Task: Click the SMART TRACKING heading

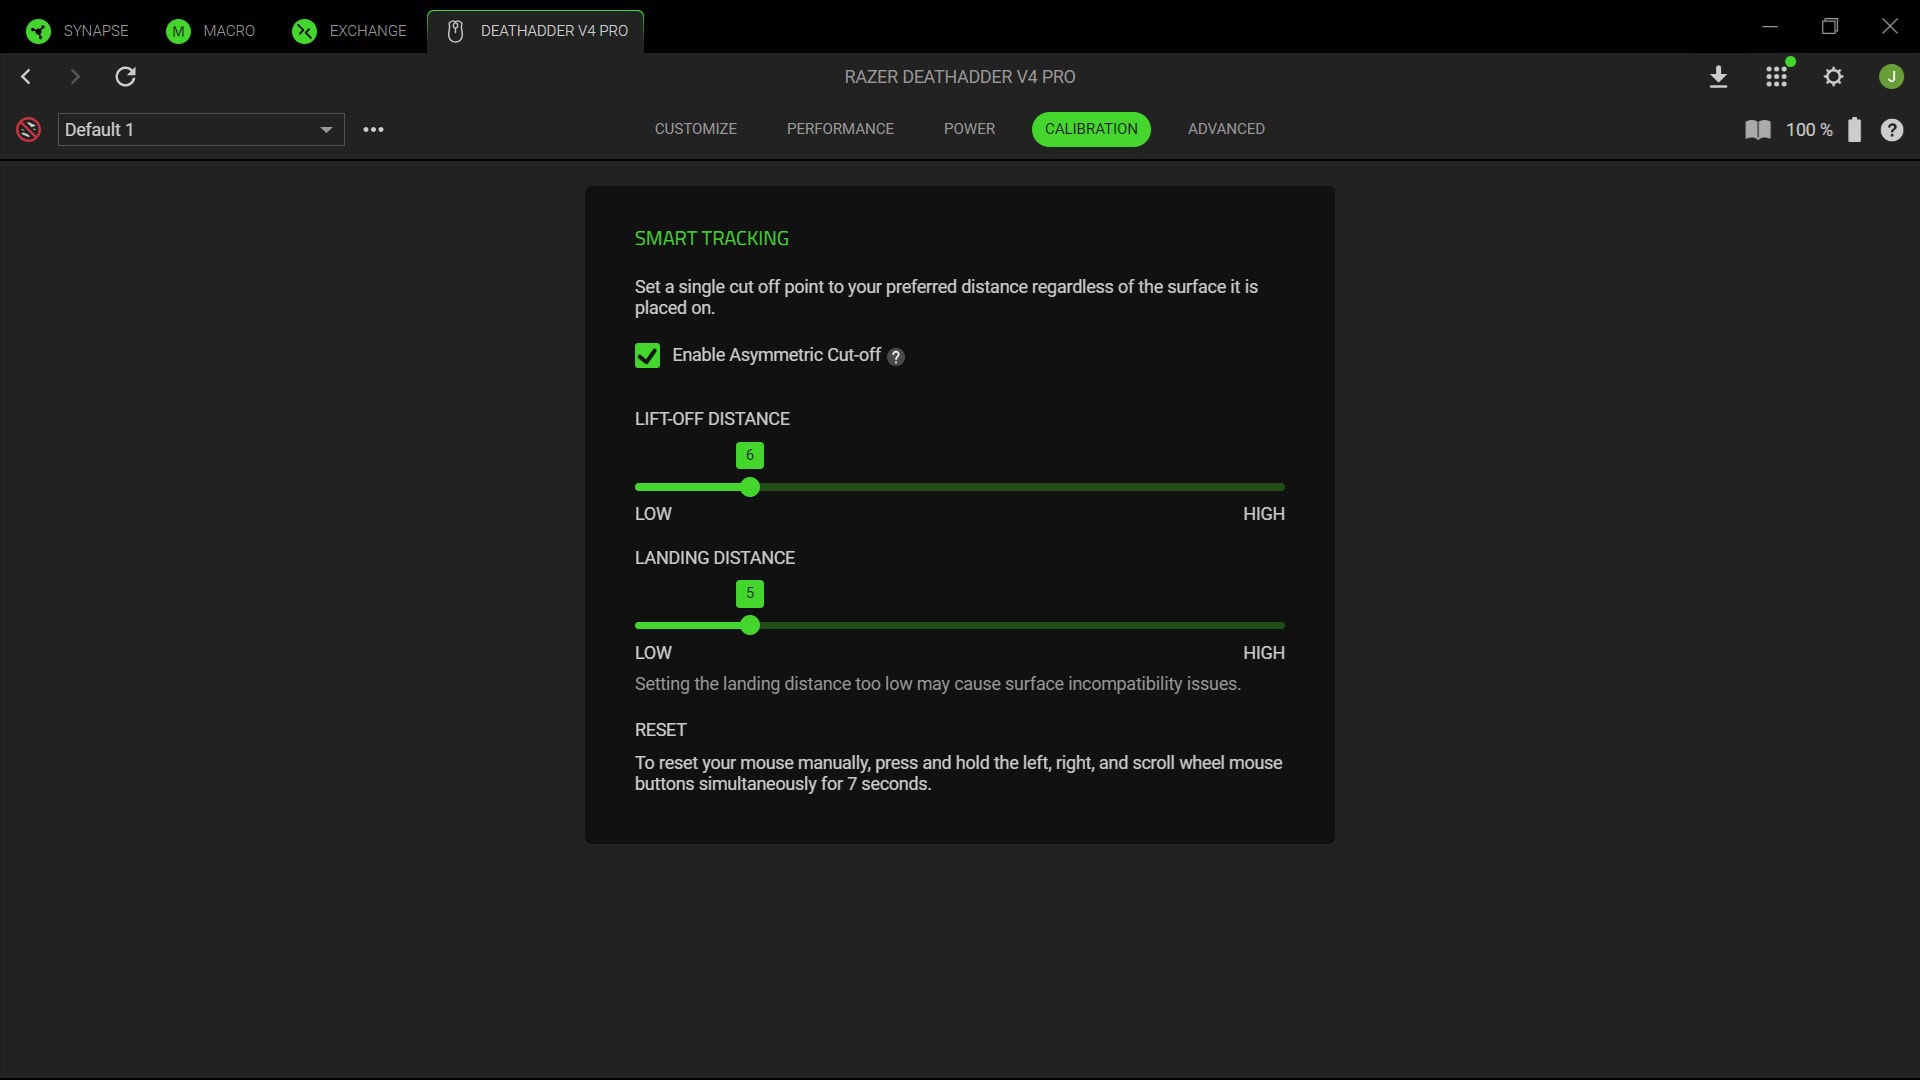Action: pos(712,239)
